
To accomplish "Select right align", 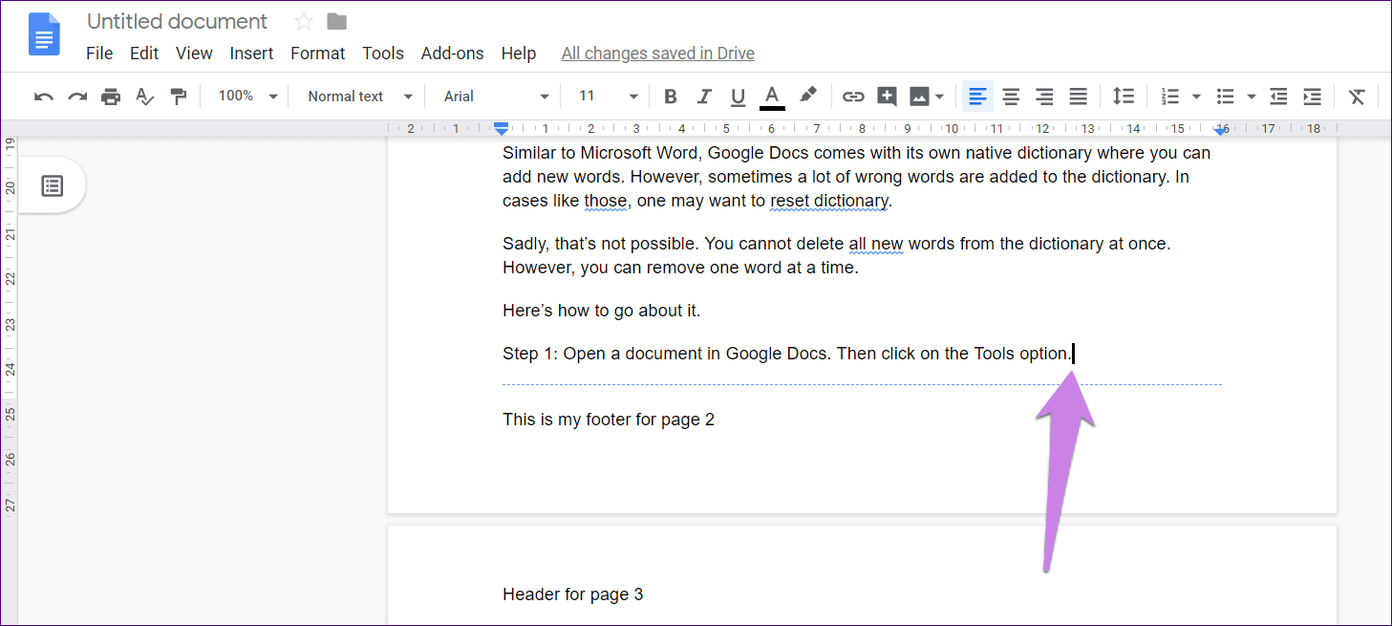I will pyautogui.click(x=1044, y=96).
